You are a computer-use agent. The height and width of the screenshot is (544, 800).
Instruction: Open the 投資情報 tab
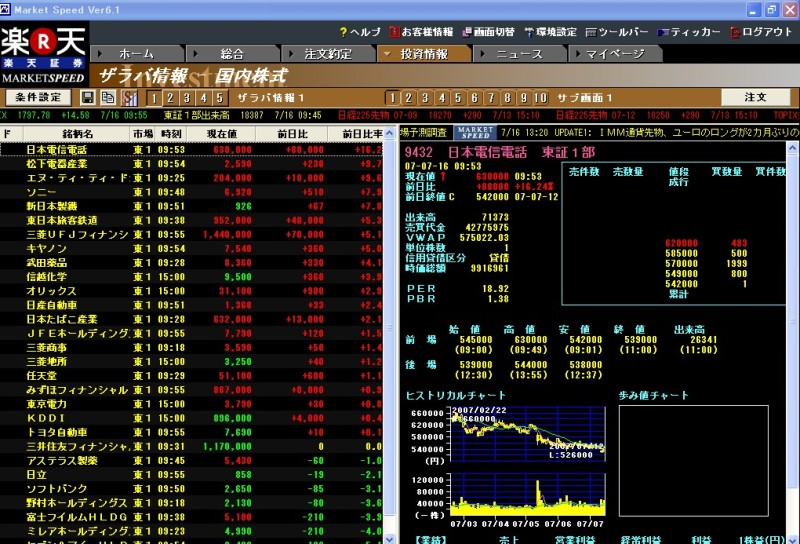click(x=423, y=54)
